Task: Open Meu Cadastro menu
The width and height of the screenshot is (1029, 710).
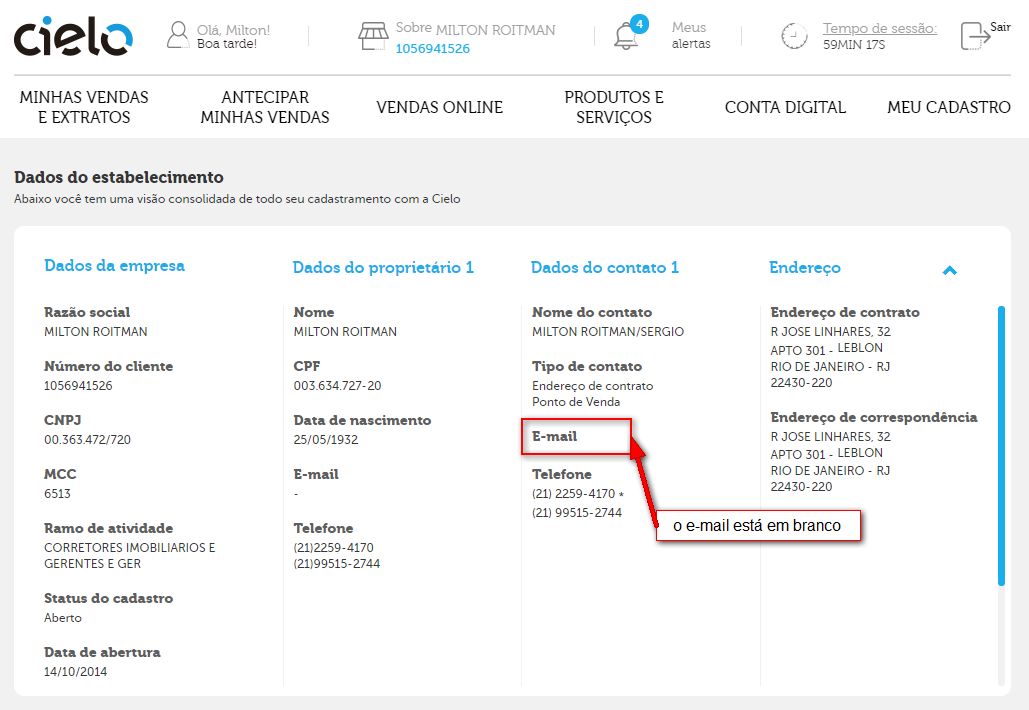Action: (948, 107)
